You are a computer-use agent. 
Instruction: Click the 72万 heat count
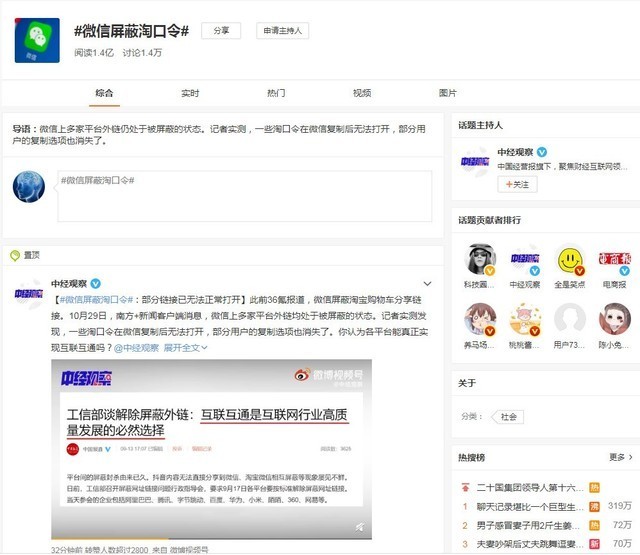622,525
